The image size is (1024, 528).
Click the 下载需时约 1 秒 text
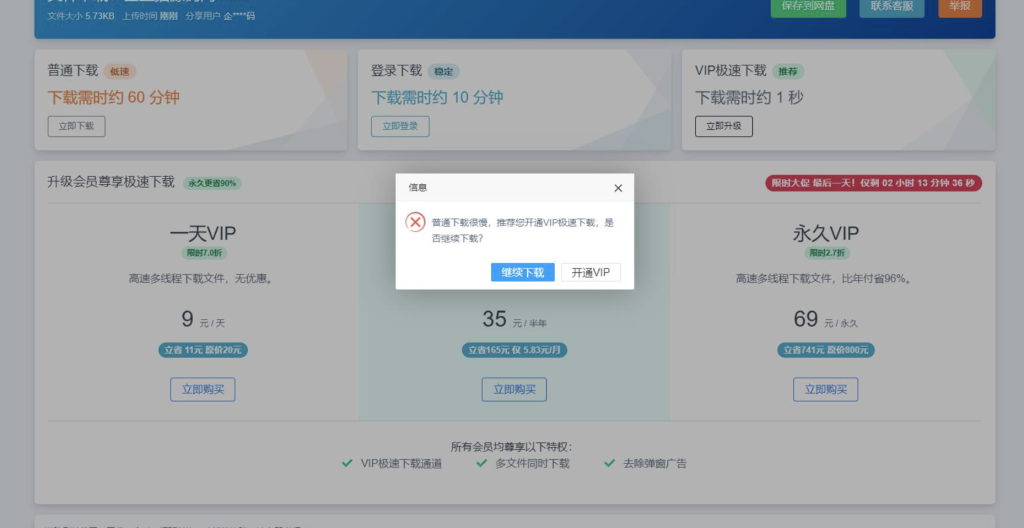click(749, 97)
